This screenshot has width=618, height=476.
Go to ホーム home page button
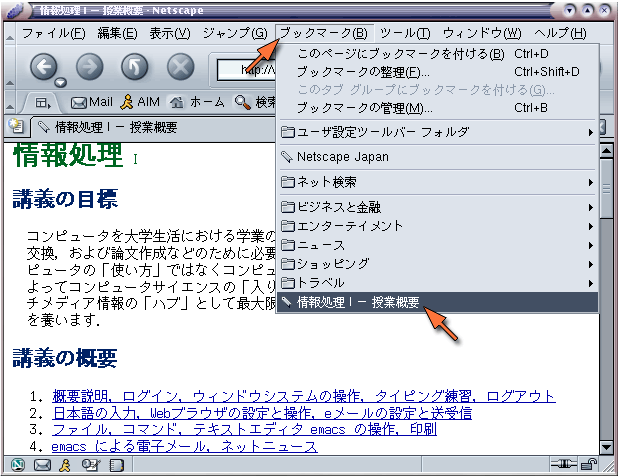click(x=197, y=102)
